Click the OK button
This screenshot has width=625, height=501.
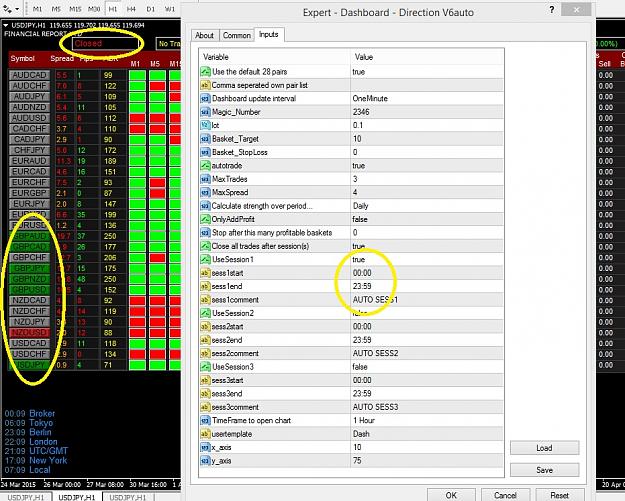tap(451, 495)
